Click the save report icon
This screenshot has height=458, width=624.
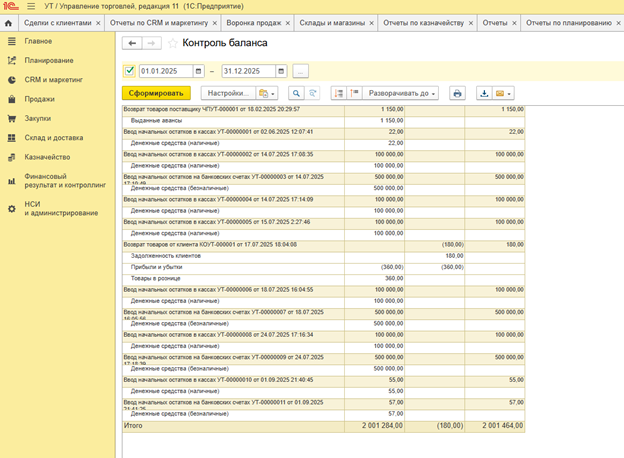(485, 93)
